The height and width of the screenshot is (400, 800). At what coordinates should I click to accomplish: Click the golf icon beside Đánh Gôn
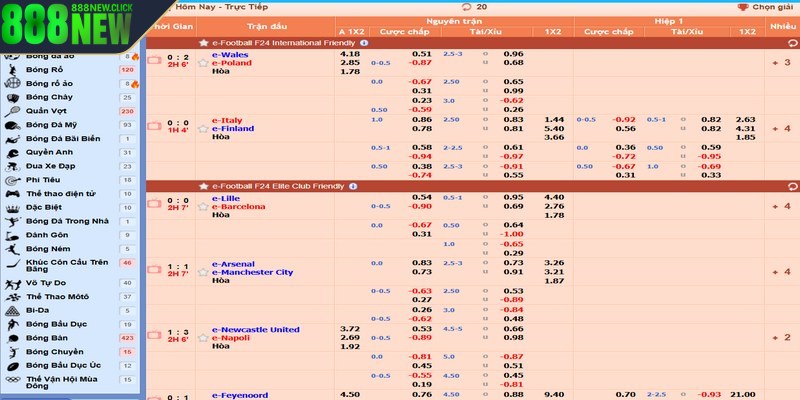coord(12,235)
